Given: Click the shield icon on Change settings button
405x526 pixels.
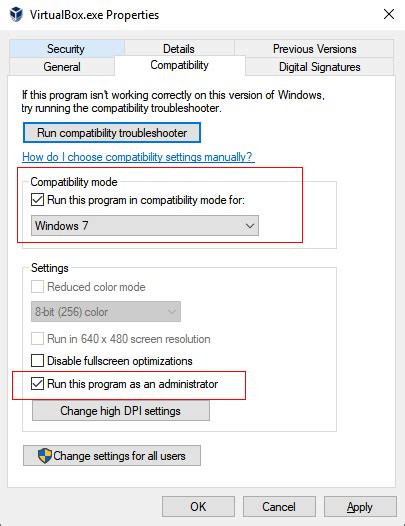Looking at the screenshot, I should click(x=44, y=456).
